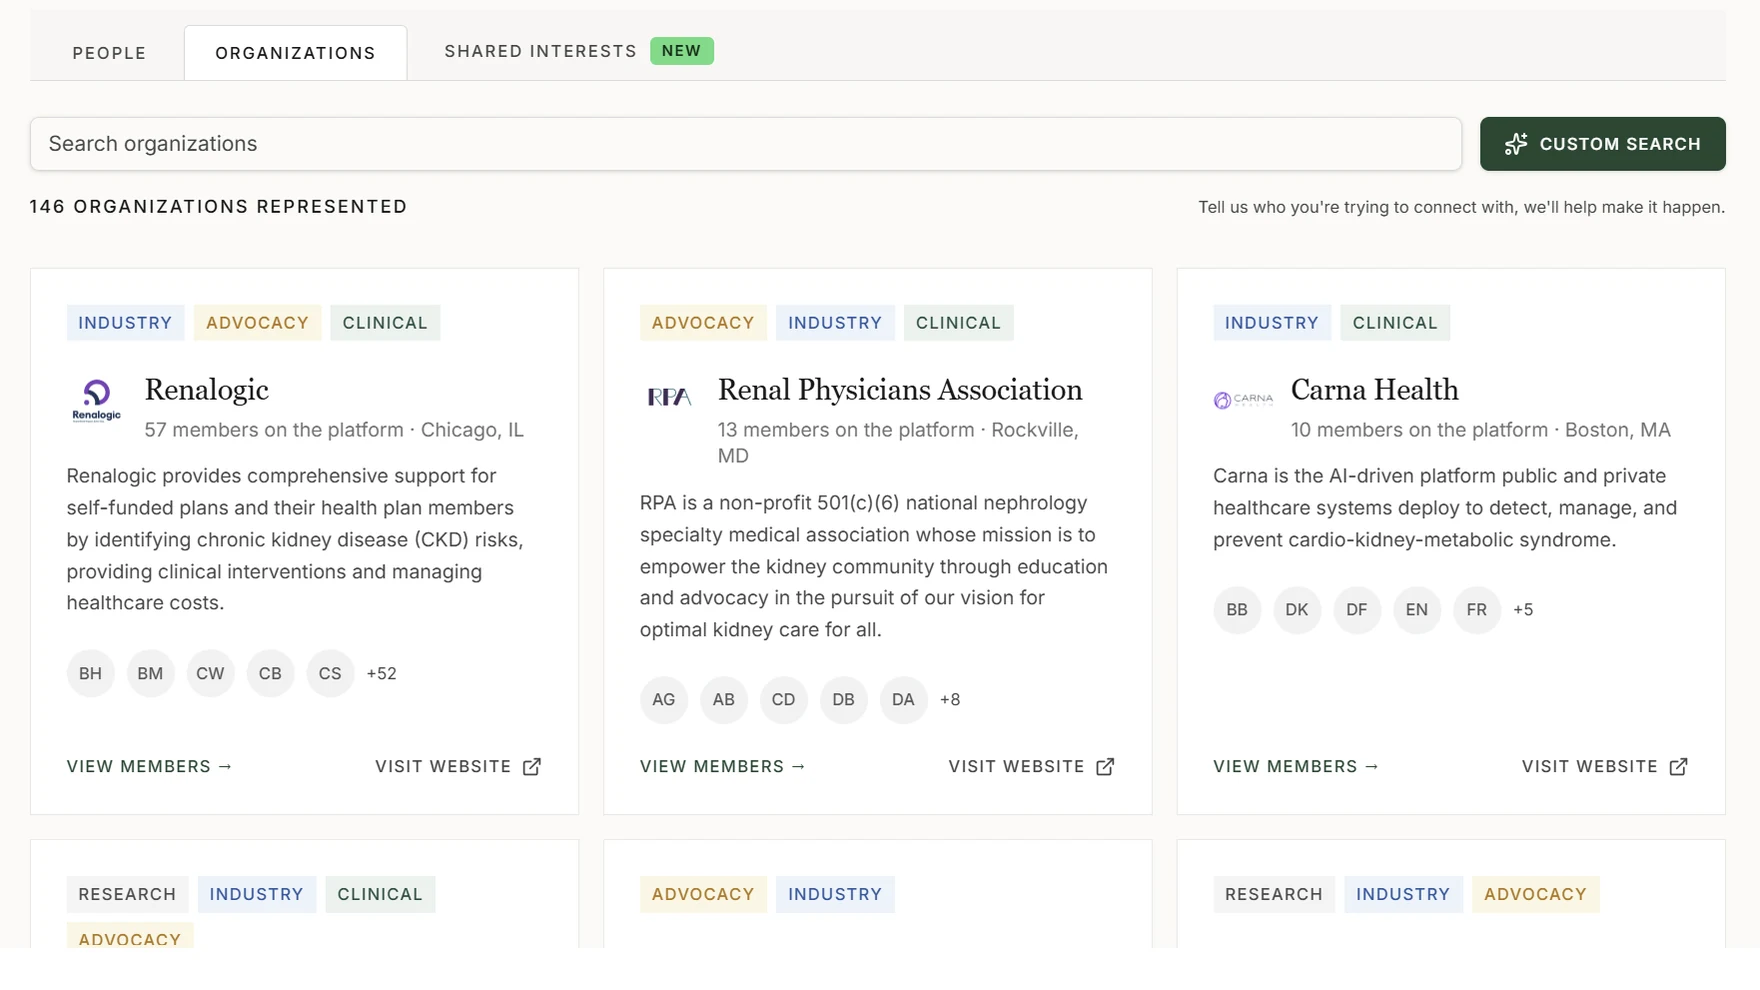Screen dimensions: 1760x990
Task: View members of Carna Health
Action: pos(1296,766)
